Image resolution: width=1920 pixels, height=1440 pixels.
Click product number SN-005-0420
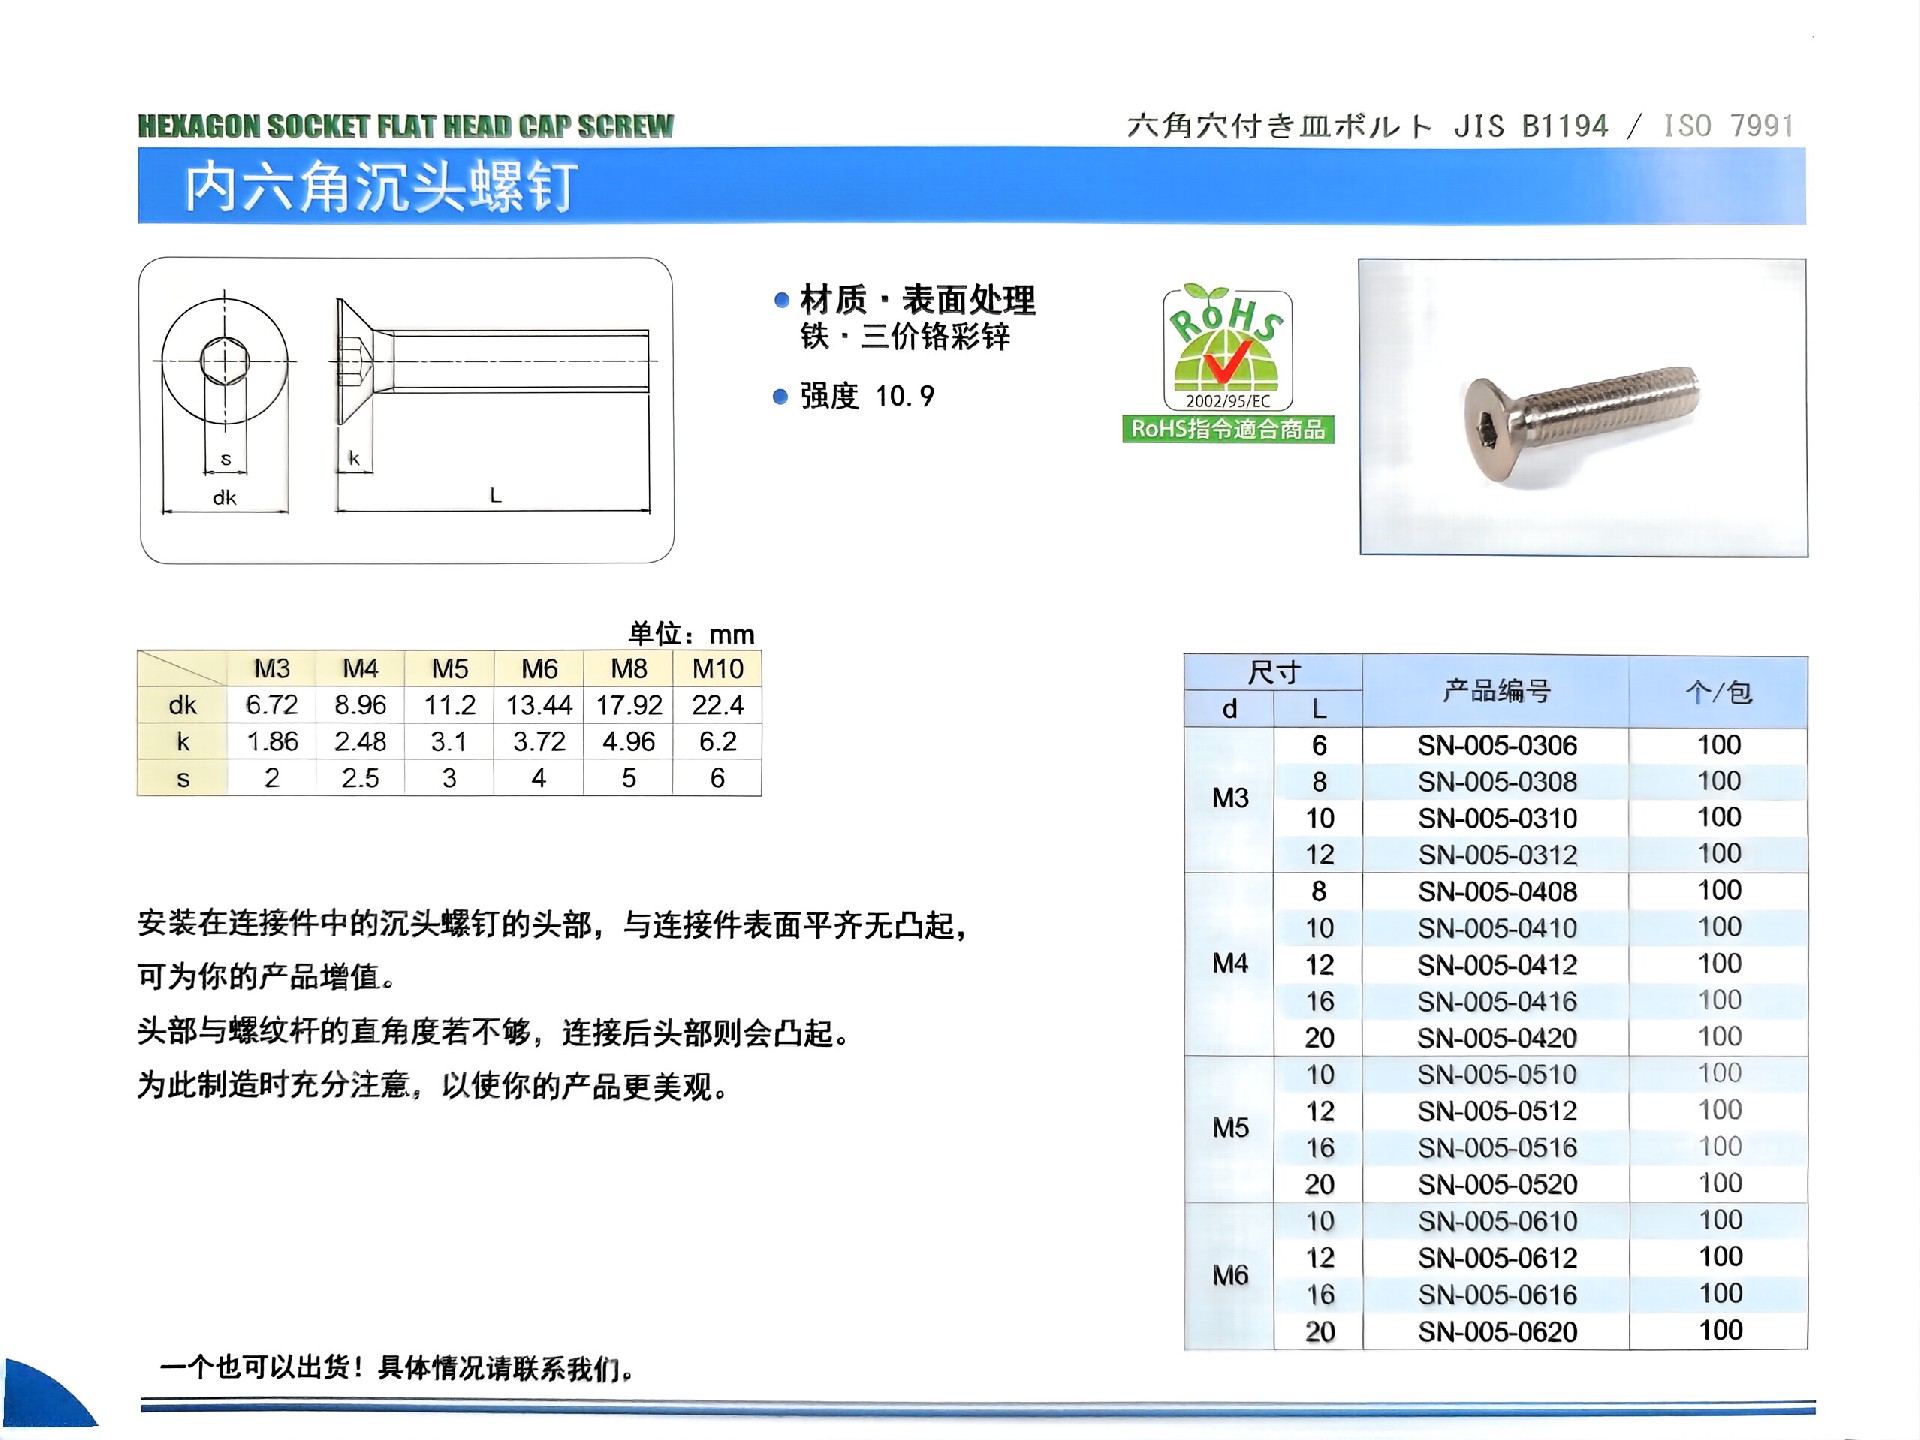click(1497, 1038)
